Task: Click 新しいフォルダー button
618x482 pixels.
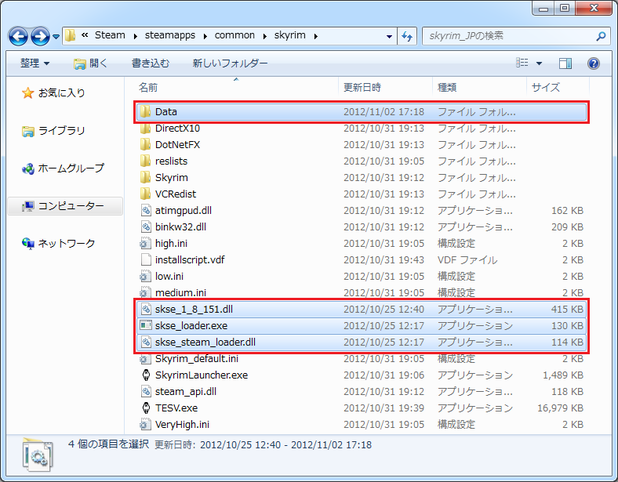Action: click(230, 63)
